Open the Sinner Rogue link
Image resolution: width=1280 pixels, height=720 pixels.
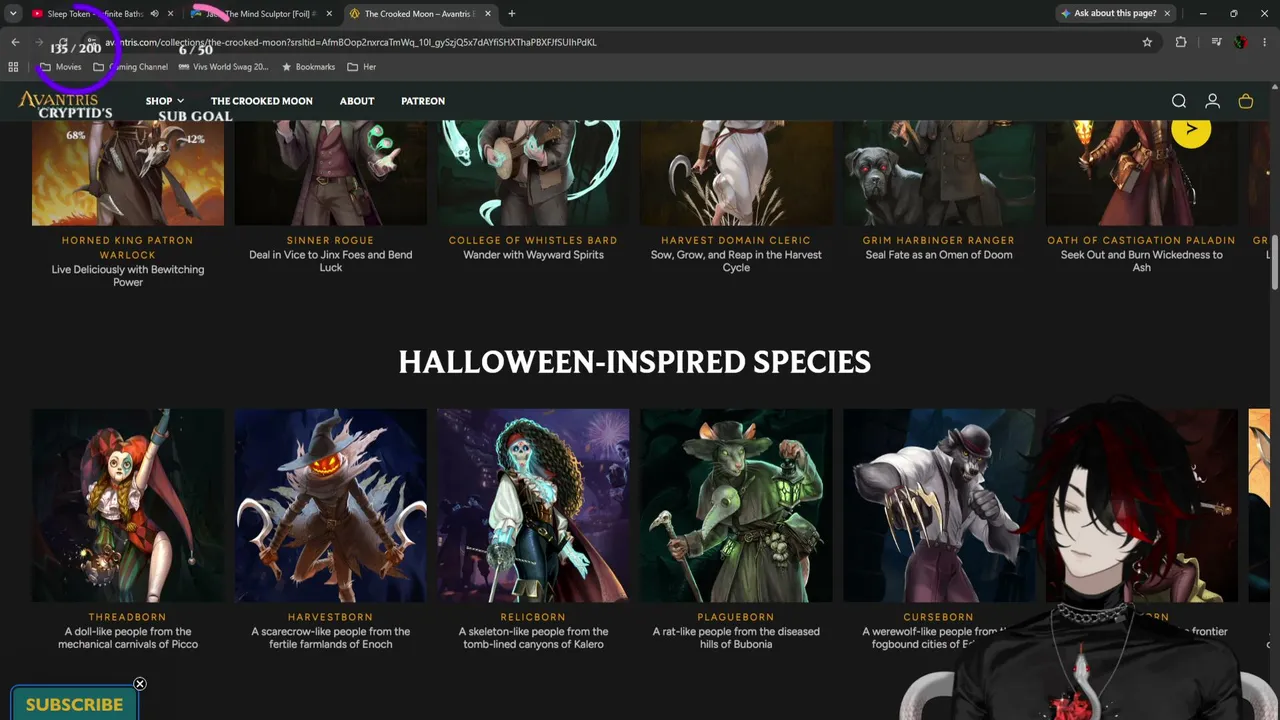click(330, 240)
